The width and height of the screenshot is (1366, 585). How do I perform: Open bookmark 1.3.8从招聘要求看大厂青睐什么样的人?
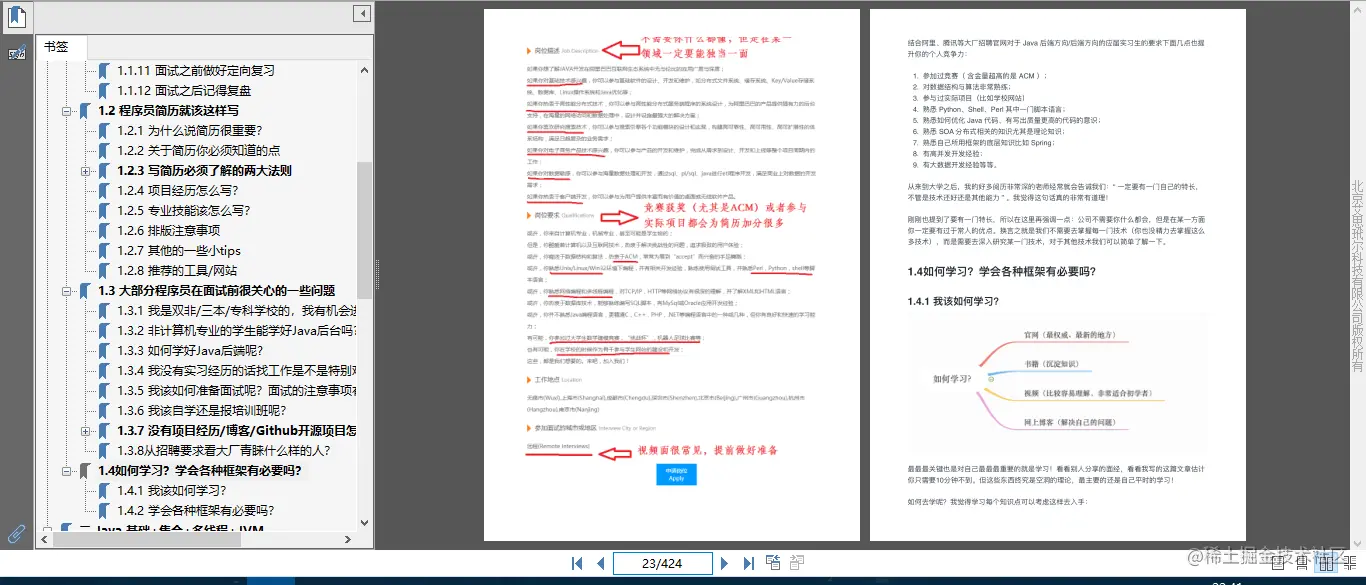coord(224,451)
